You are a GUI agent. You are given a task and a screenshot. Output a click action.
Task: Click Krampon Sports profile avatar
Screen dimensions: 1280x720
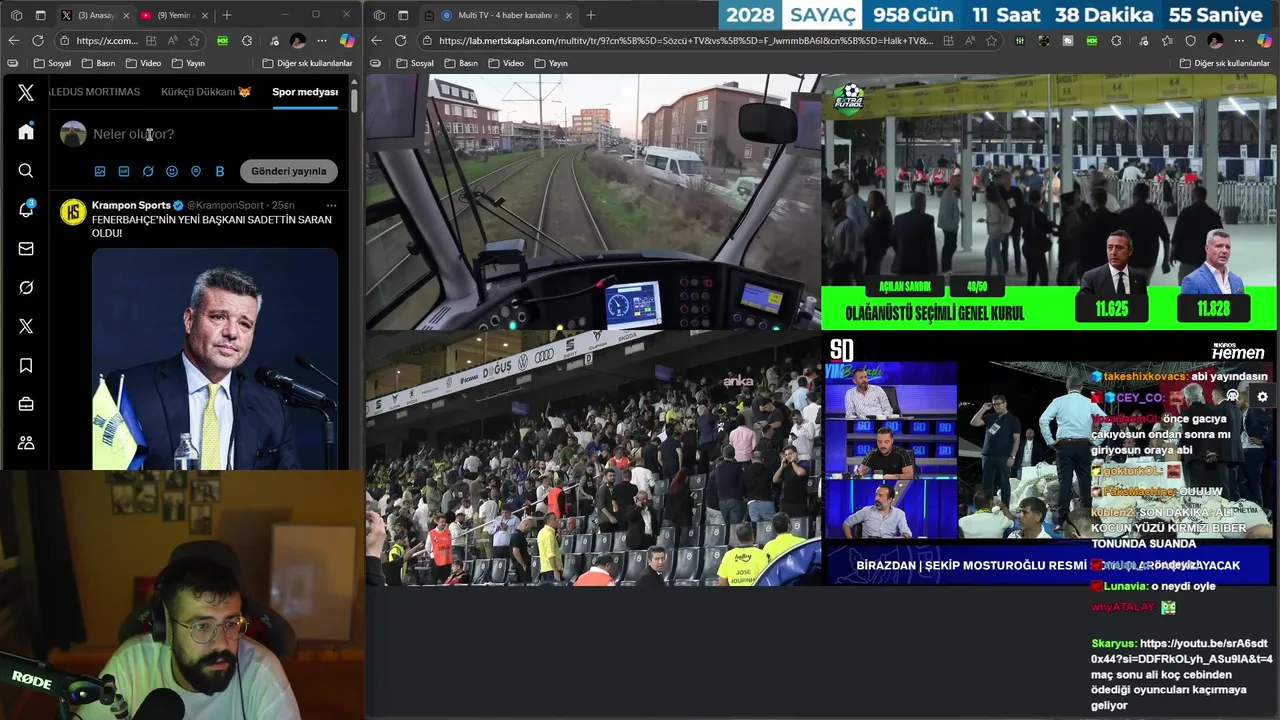click(73, 212)
